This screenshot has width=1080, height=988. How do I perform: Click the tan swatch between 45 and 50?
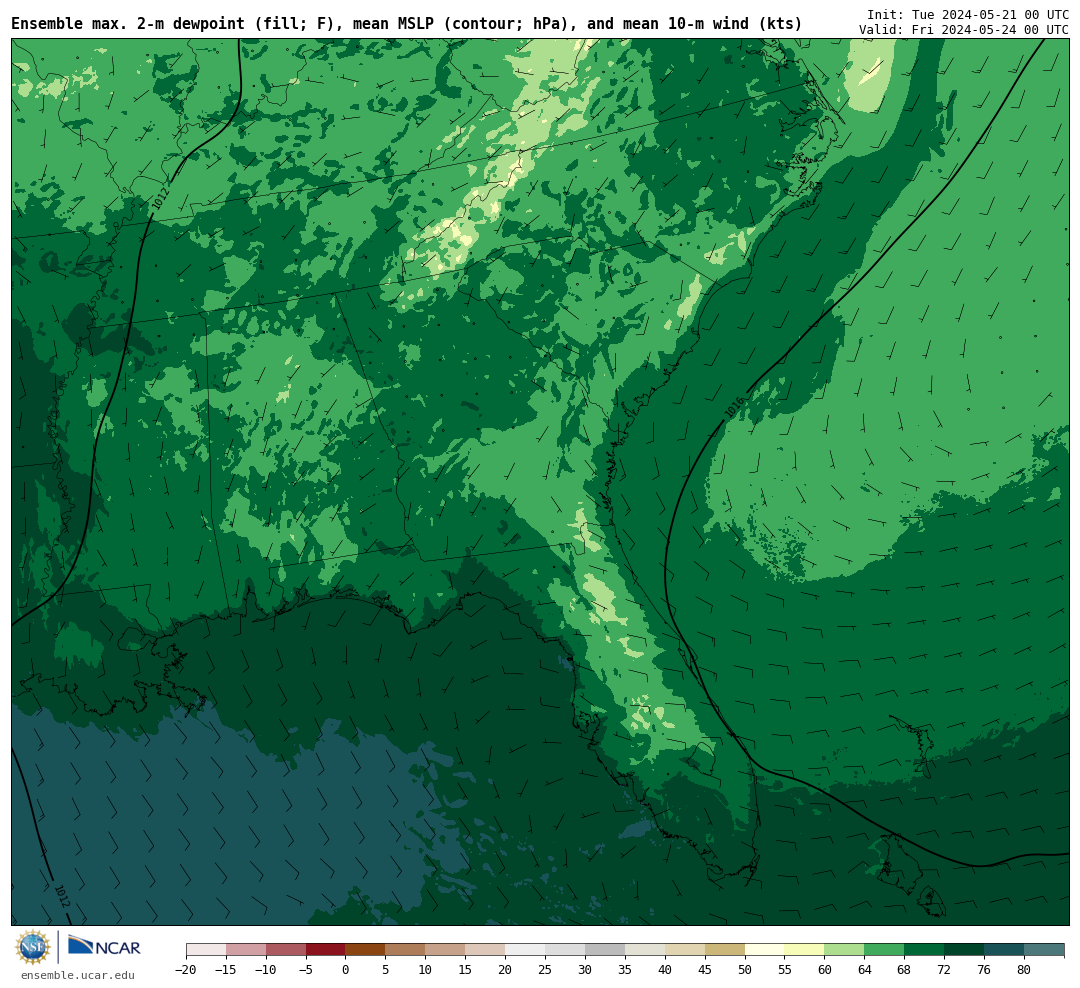[x=725, y=950]
